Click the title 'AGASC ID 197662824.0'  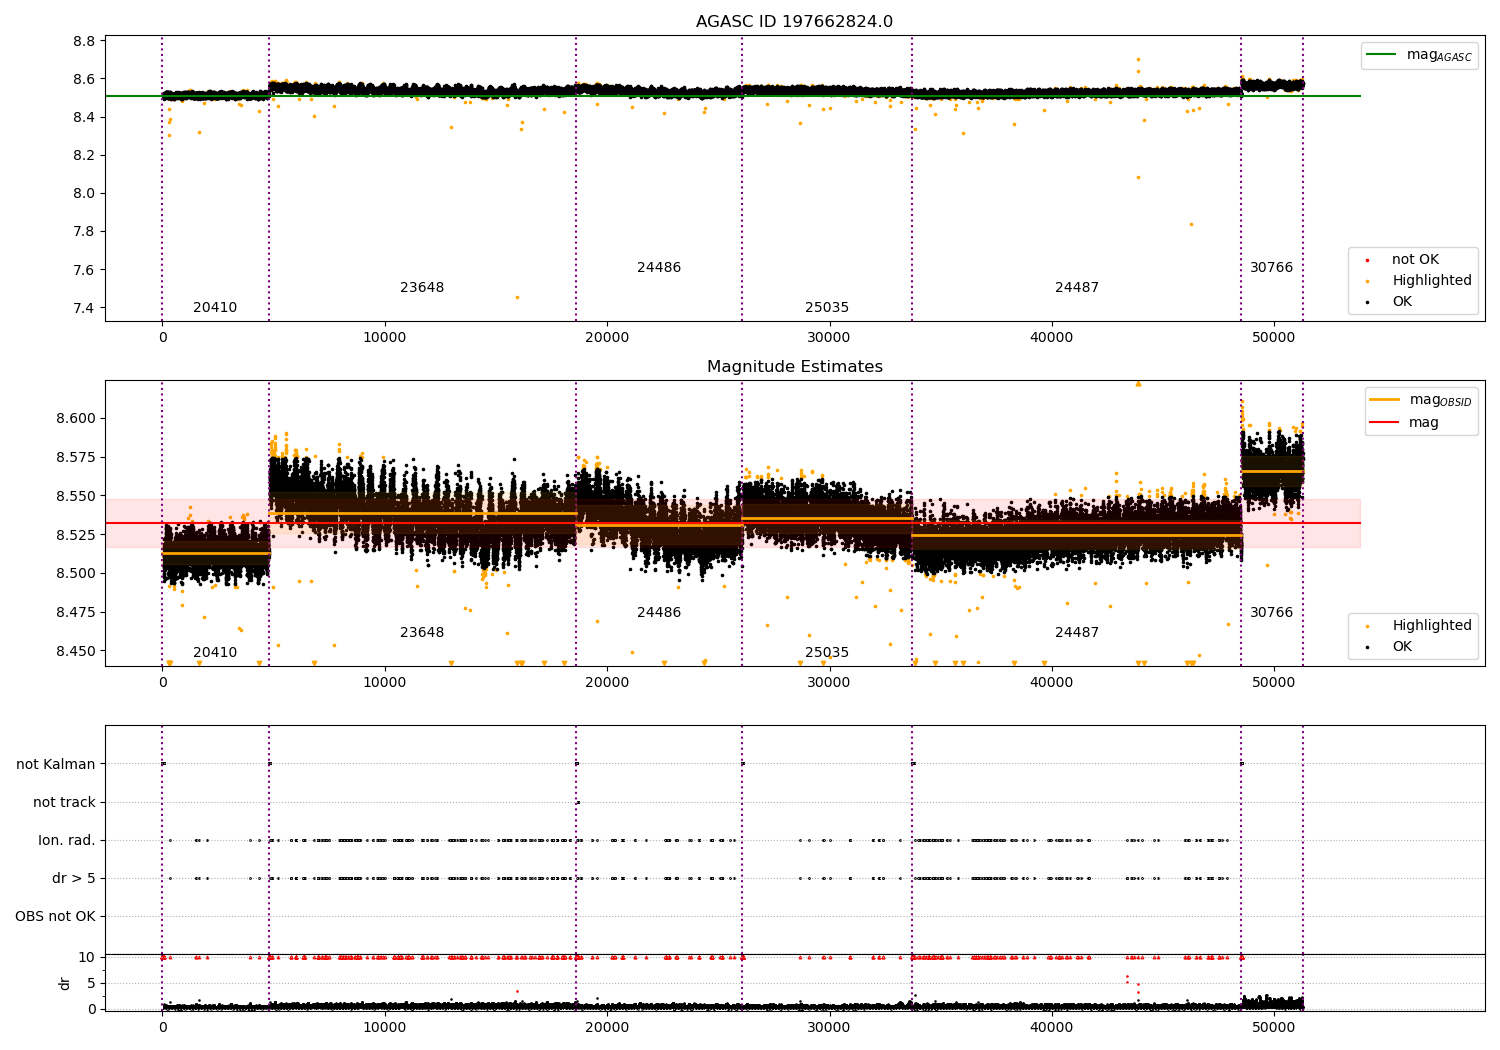pyautogui.click(x=794, y=22)
